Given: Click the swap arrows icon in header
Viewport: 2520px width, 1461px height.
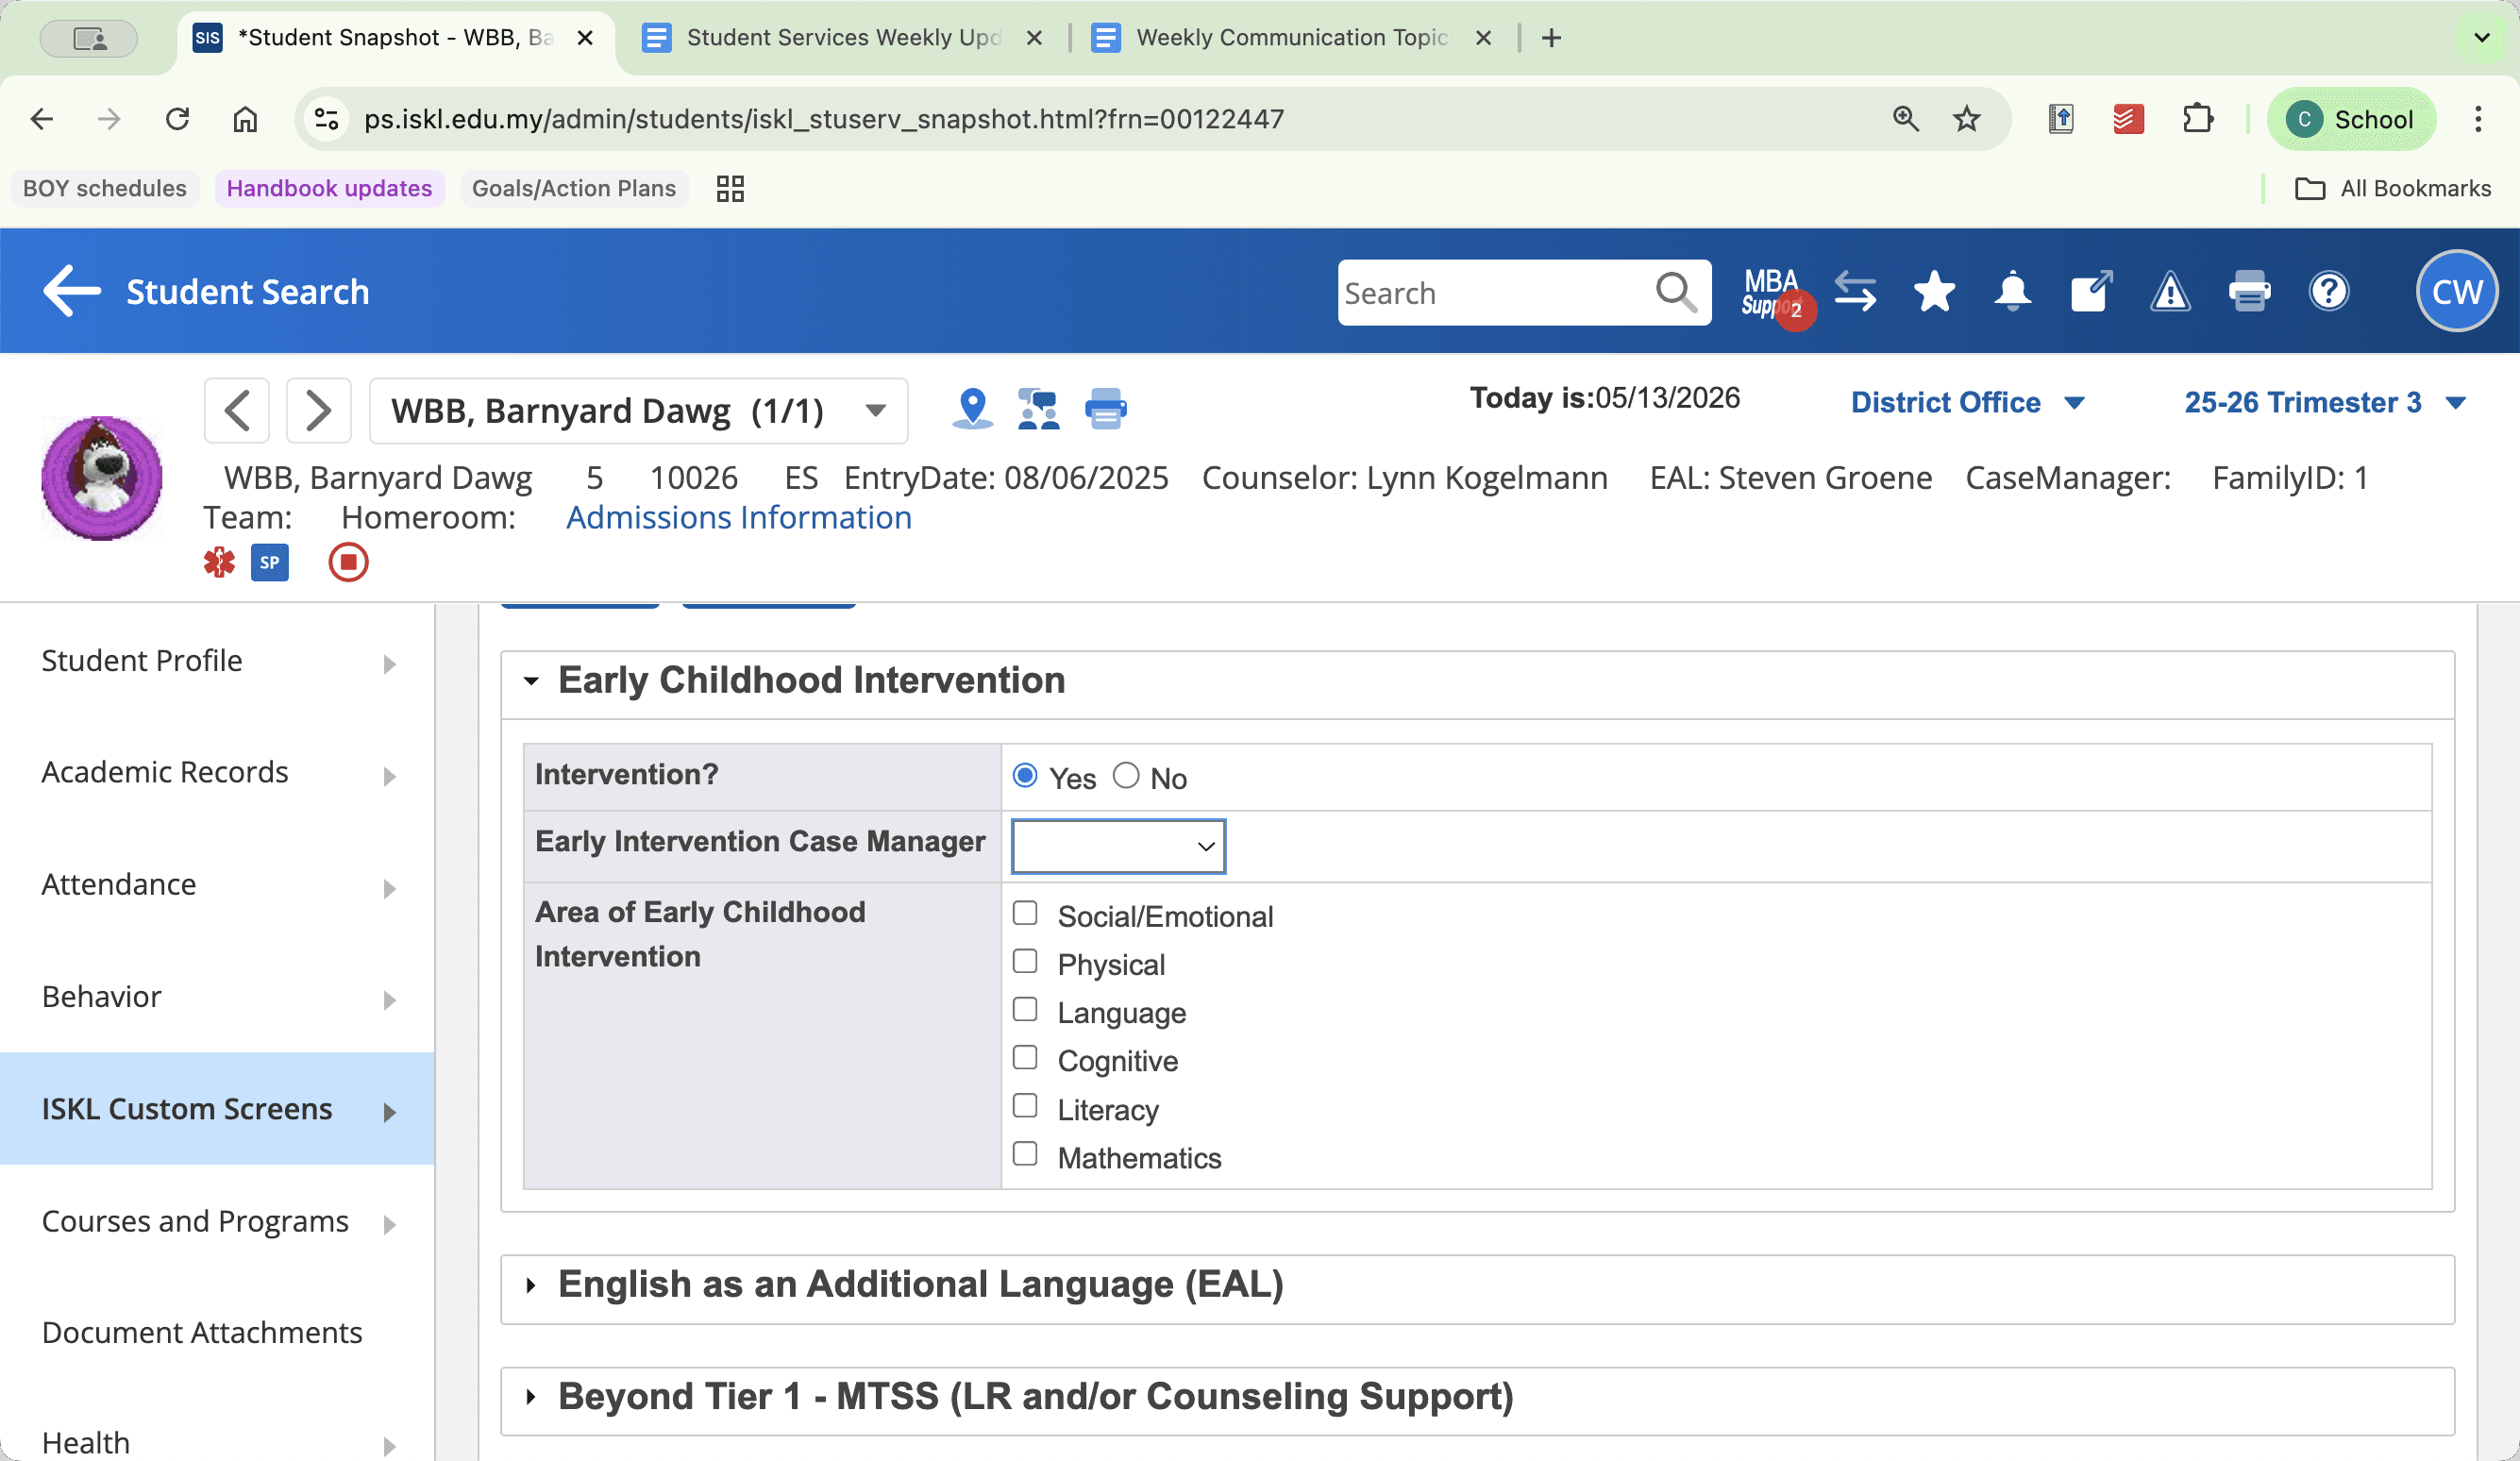Looking at the screenshot, I should pos(1856,292).
